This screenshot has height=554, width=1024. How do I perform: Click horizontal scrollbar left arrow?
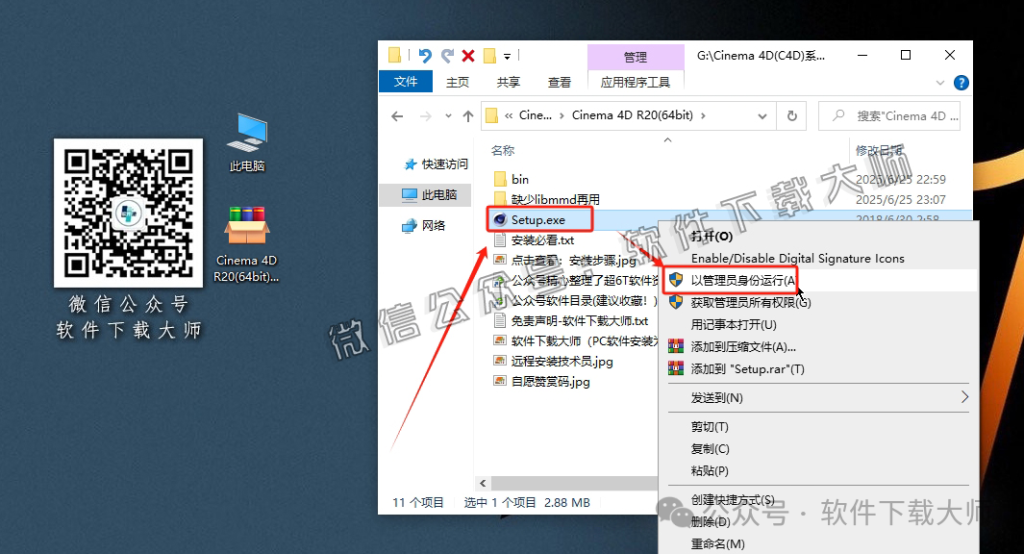(x=483, y=483)
